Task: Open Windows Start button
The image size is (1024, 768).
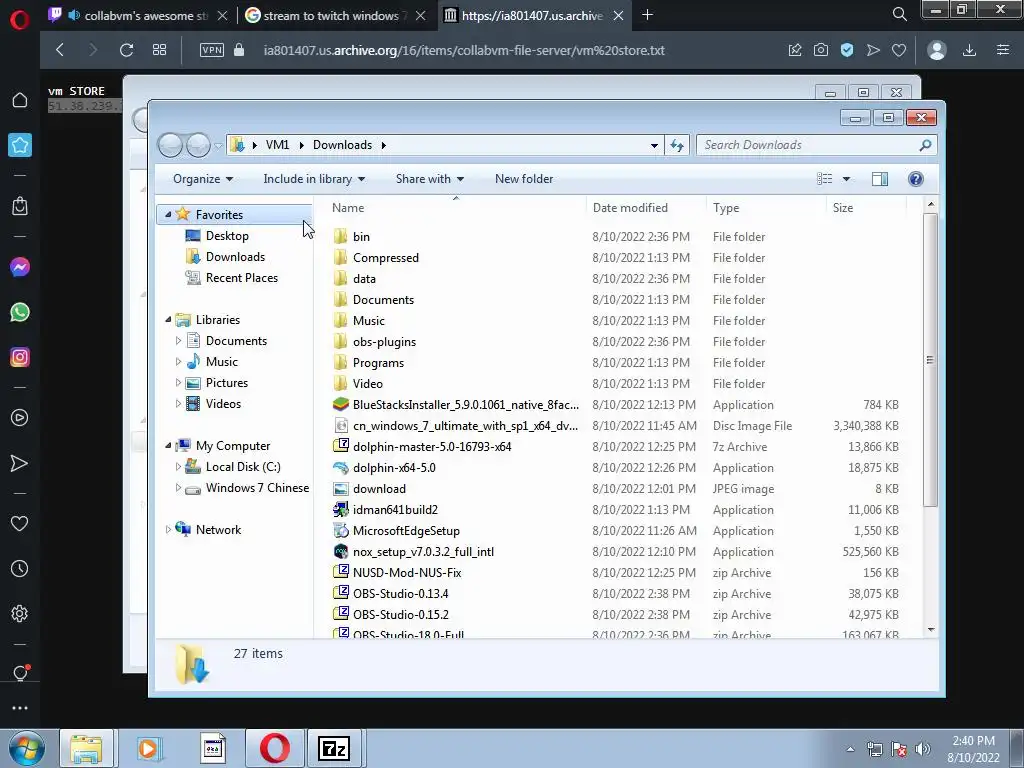Action: [x=26, y=749]
